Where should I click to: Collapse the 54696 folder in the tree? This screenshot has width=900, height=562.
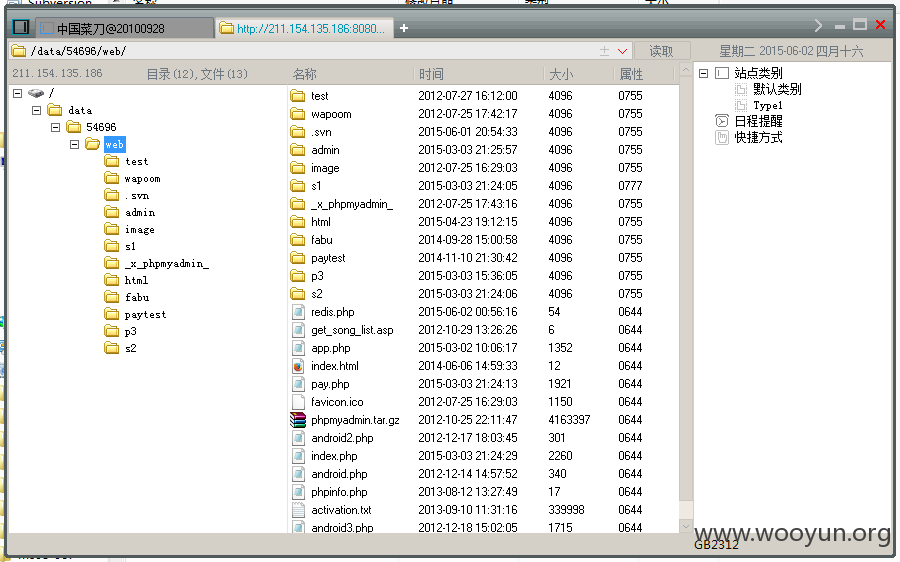pos(56,127)
